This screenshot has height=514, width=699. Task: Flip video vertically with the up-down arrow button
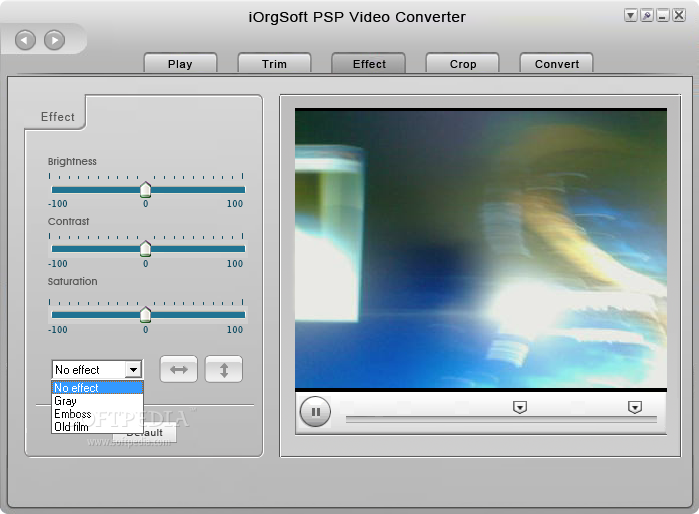[224, 369]
